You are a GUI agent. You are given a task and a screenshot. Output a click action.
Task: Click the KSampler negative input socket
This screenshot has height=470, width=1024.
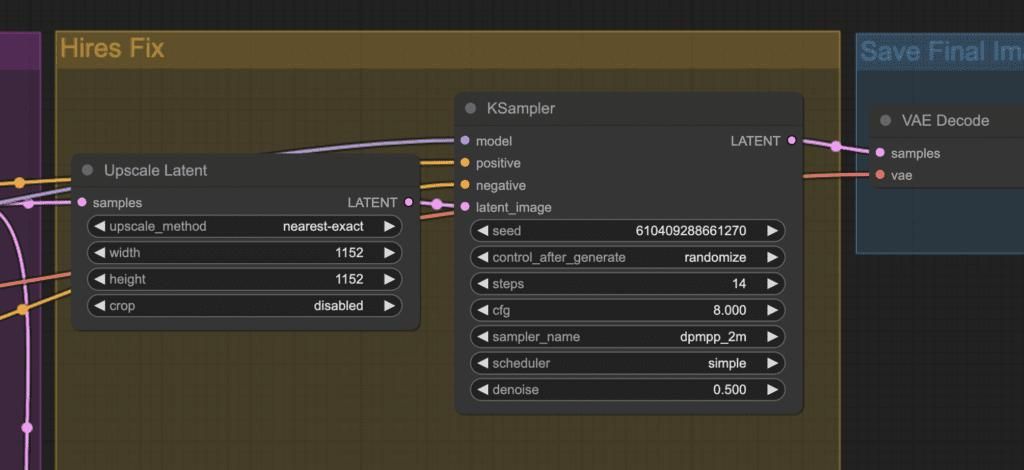[x=465, y=185]
